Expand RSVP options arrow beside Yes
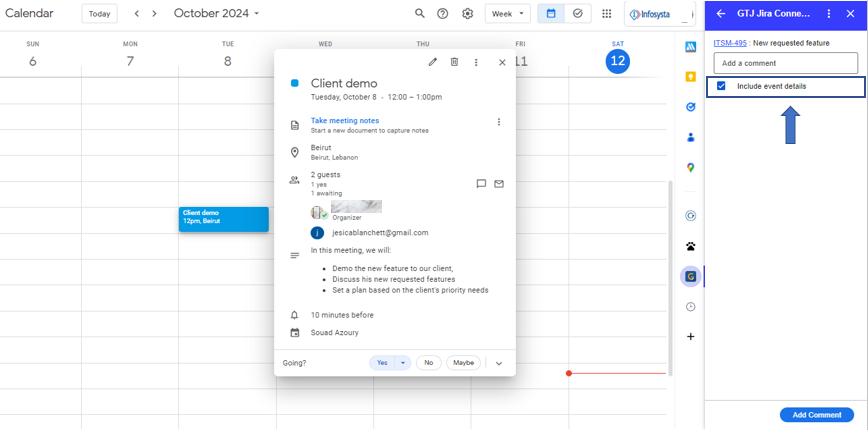868x430 pixels. [x=404, y=363]
